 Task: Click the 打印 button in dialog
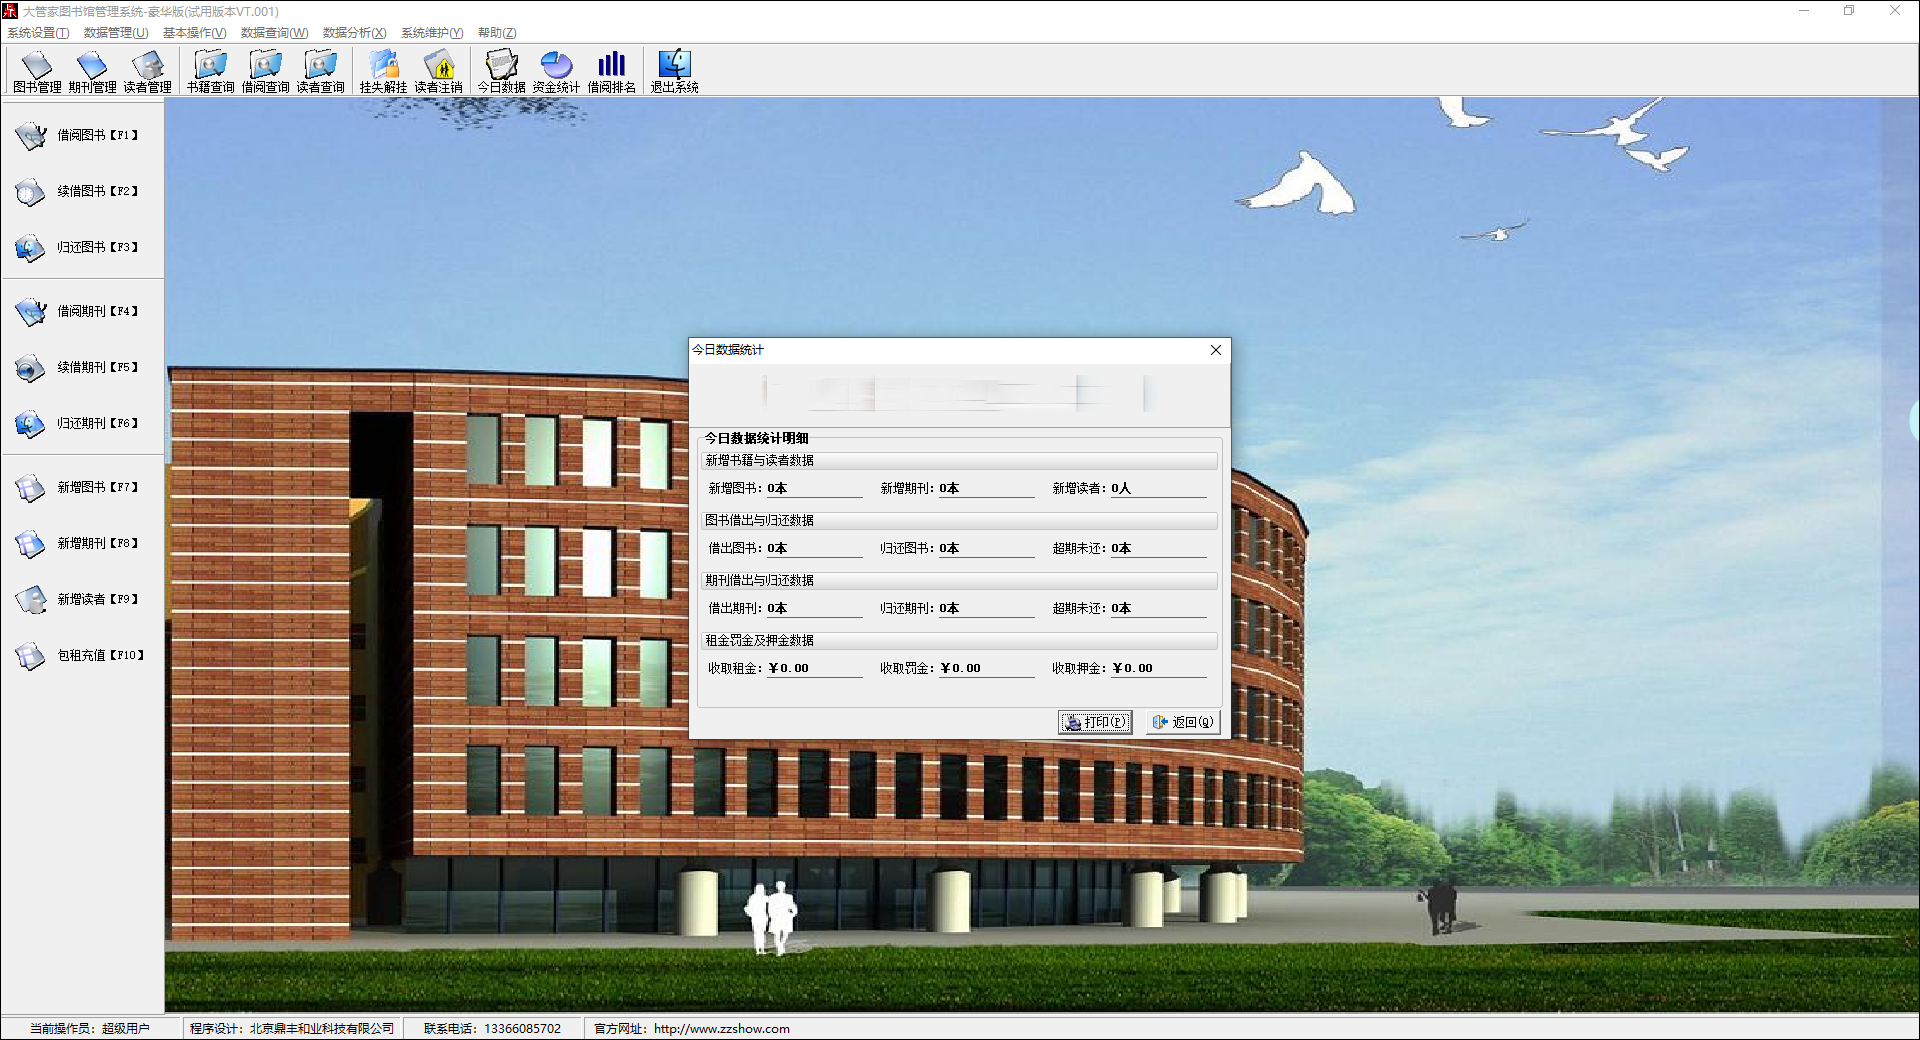1095,722
